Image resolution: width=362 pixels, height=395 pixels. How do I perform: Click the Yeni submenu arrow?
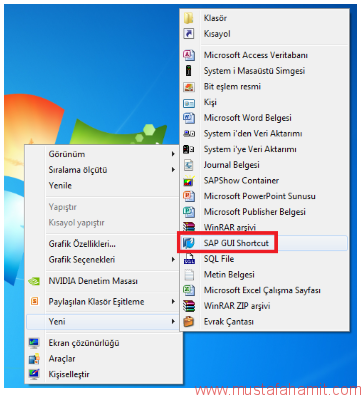tap(173, 322)
